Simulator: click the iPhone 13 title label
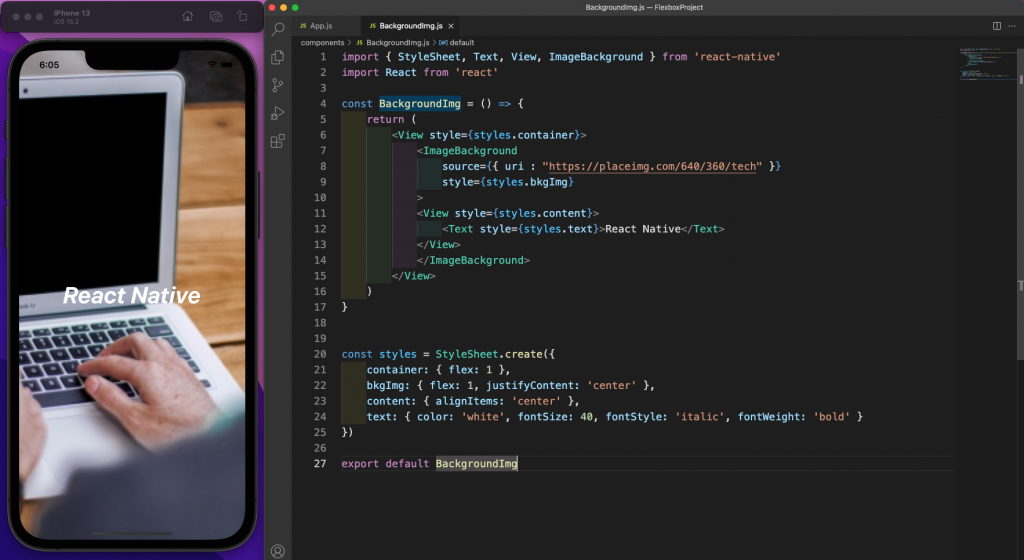1024x560 pixels. coord(72,13)
